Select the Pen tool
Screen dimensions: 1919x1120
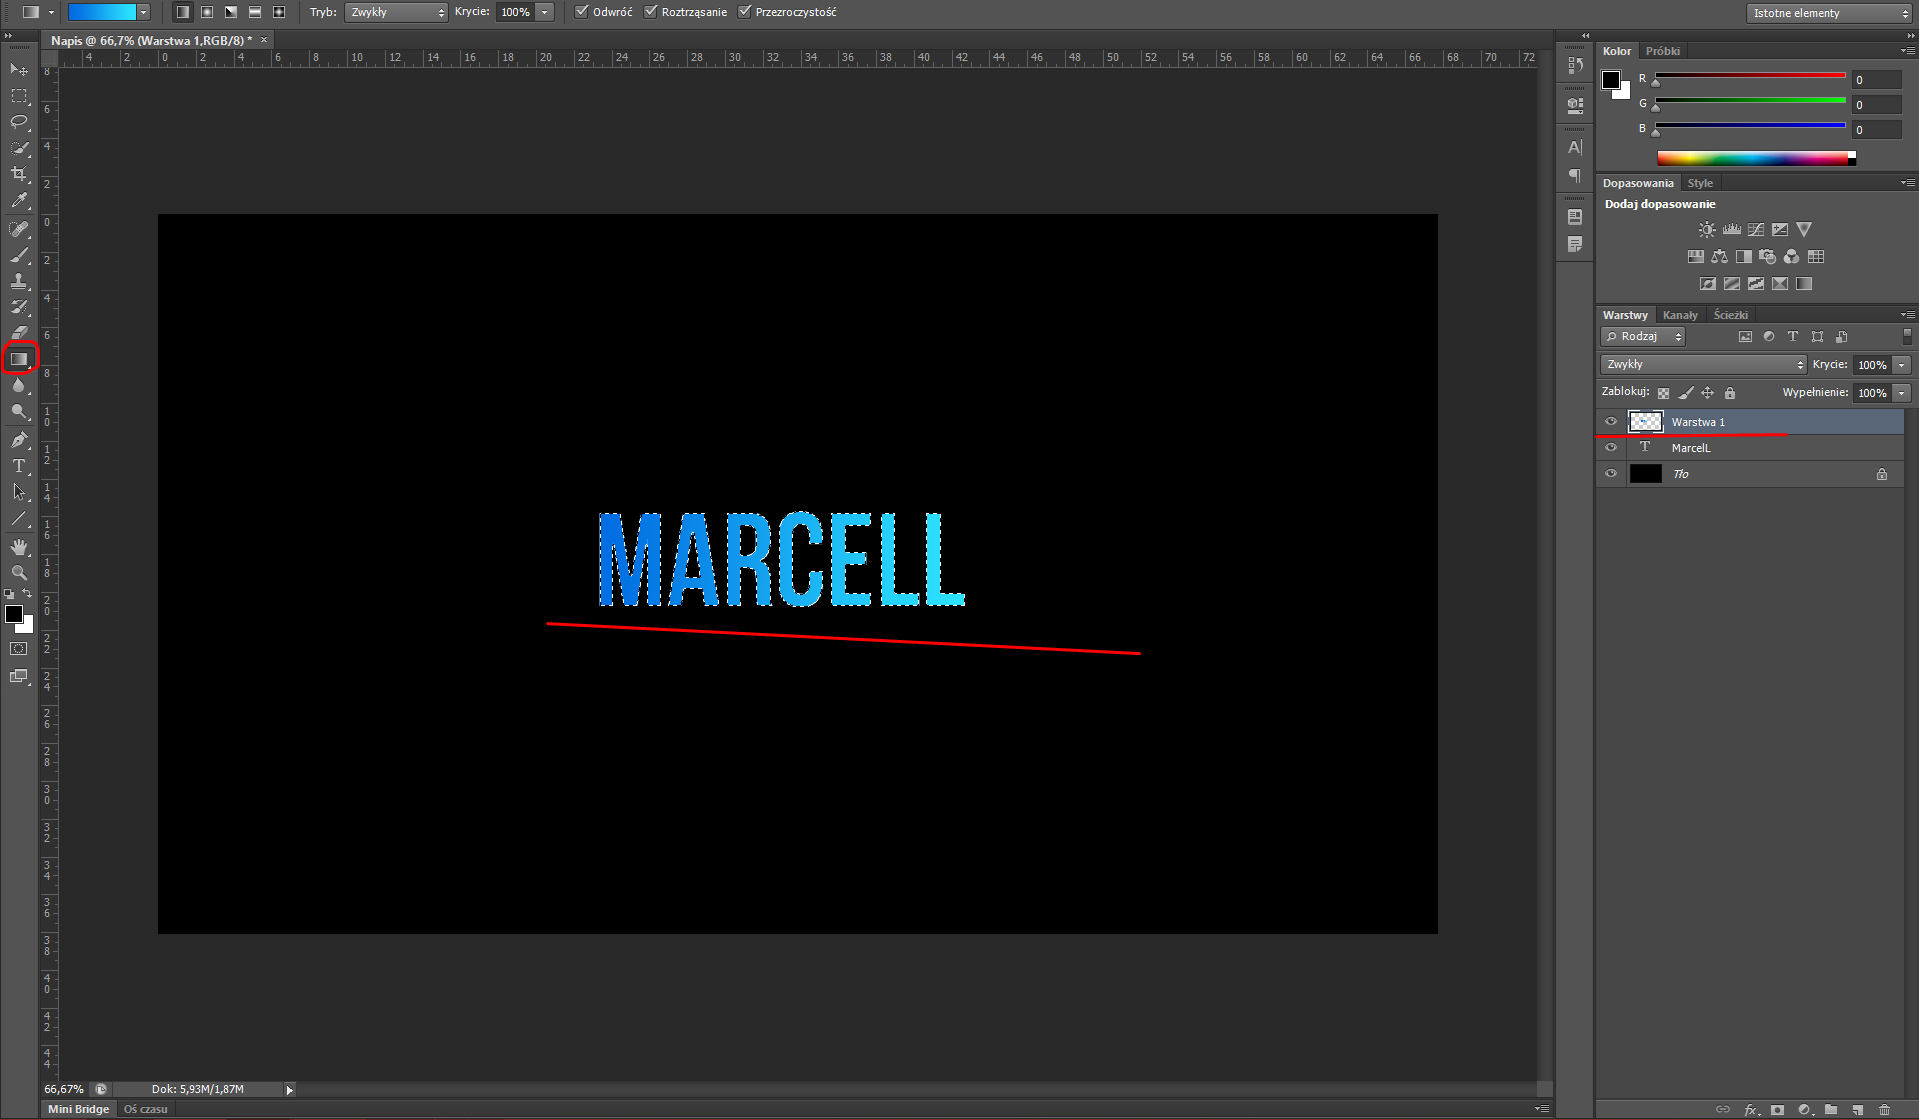19,440
